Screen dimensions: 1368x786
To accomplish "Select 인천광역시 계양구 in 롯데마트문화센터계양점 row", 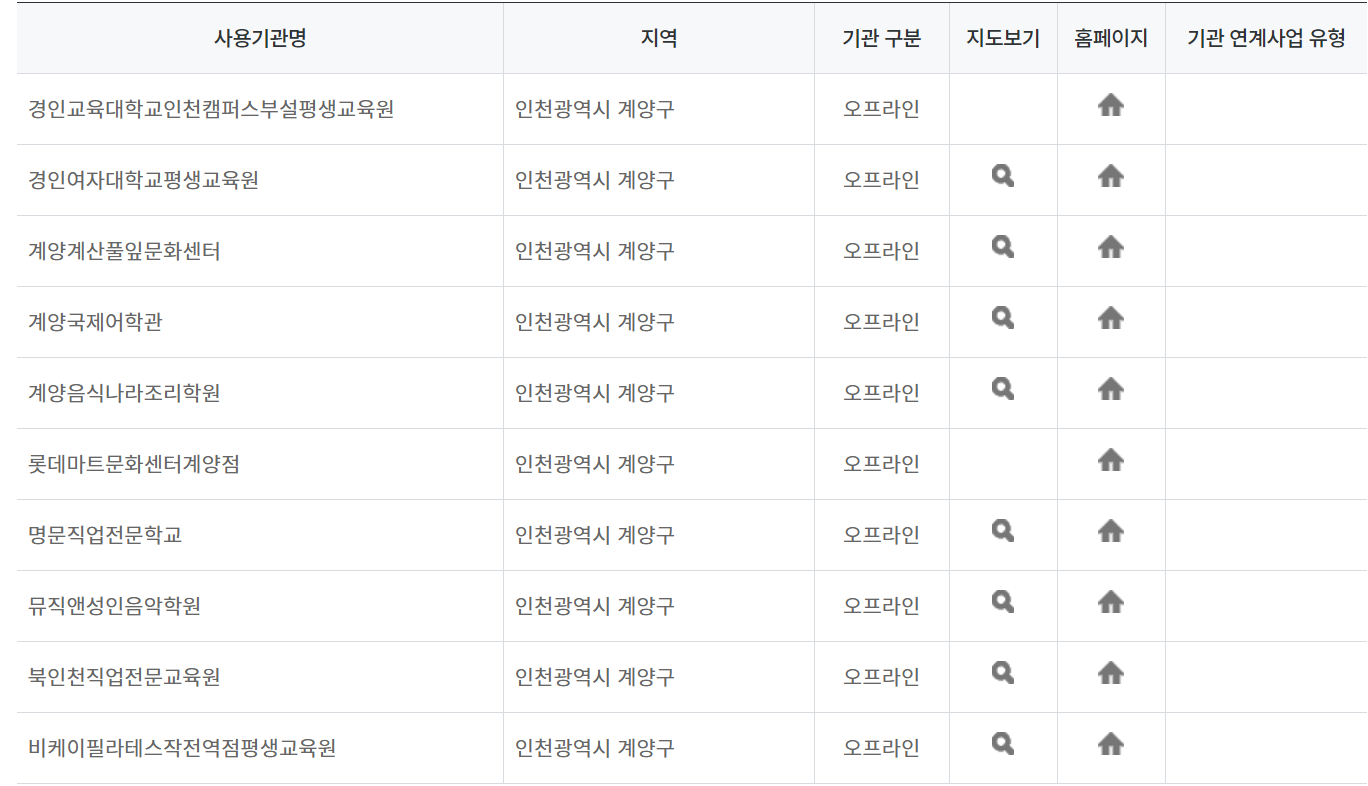I will click(x=595, y=464).
